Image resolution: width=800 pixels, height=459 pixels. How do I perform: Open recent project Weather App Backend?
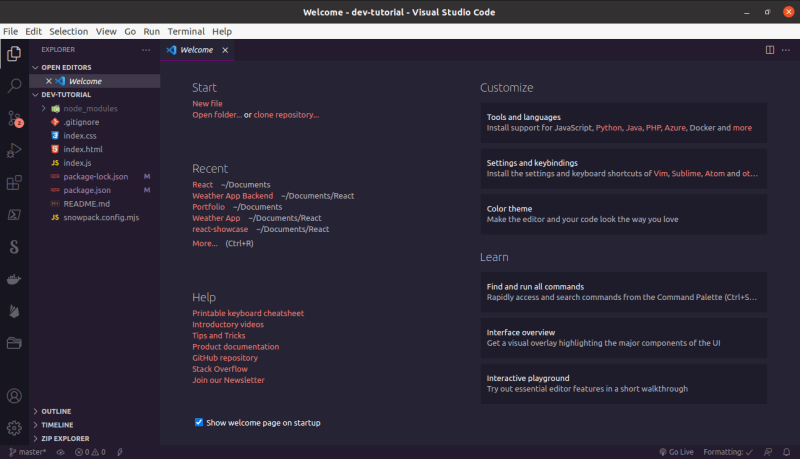[x=233, y=196]
